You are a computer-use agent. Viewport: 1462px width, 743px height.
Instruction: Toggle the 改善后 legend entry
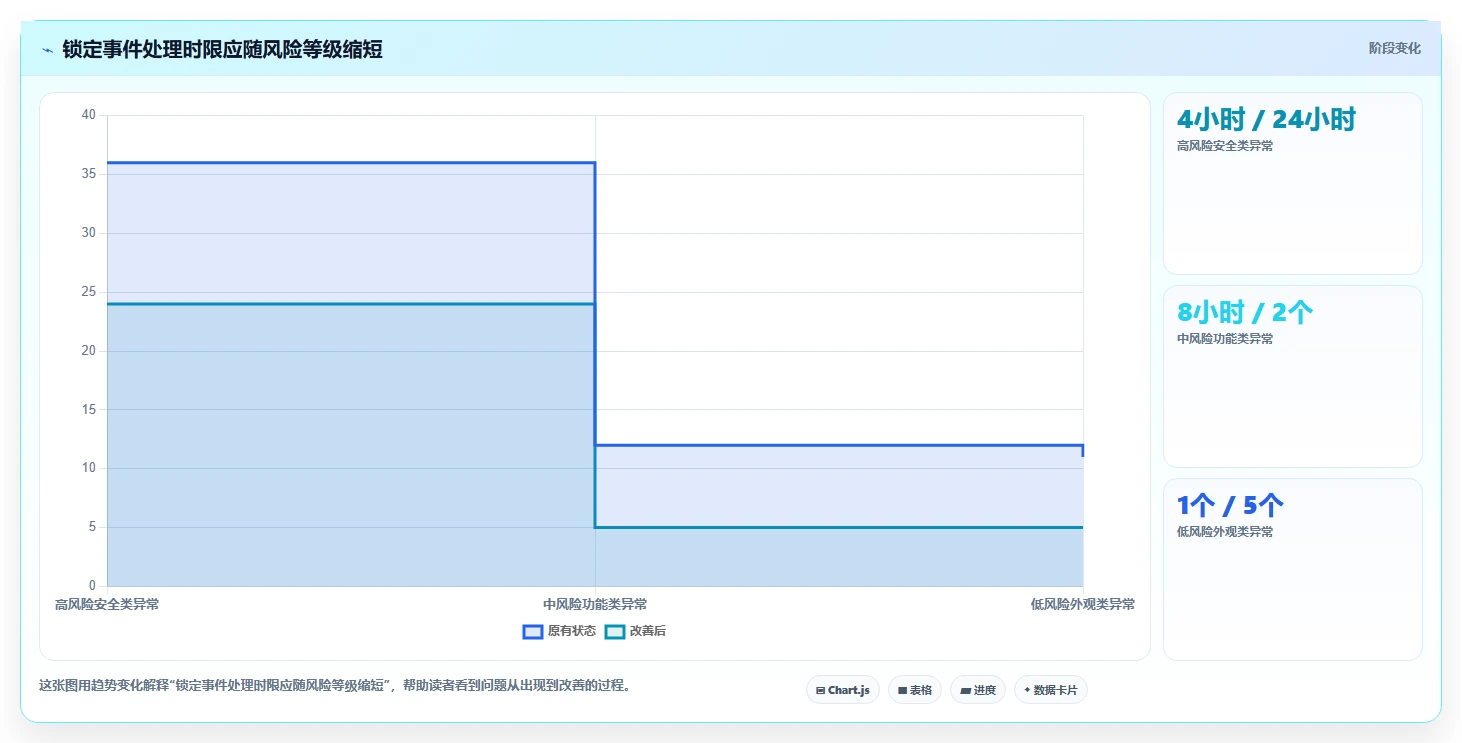point(636,631)
